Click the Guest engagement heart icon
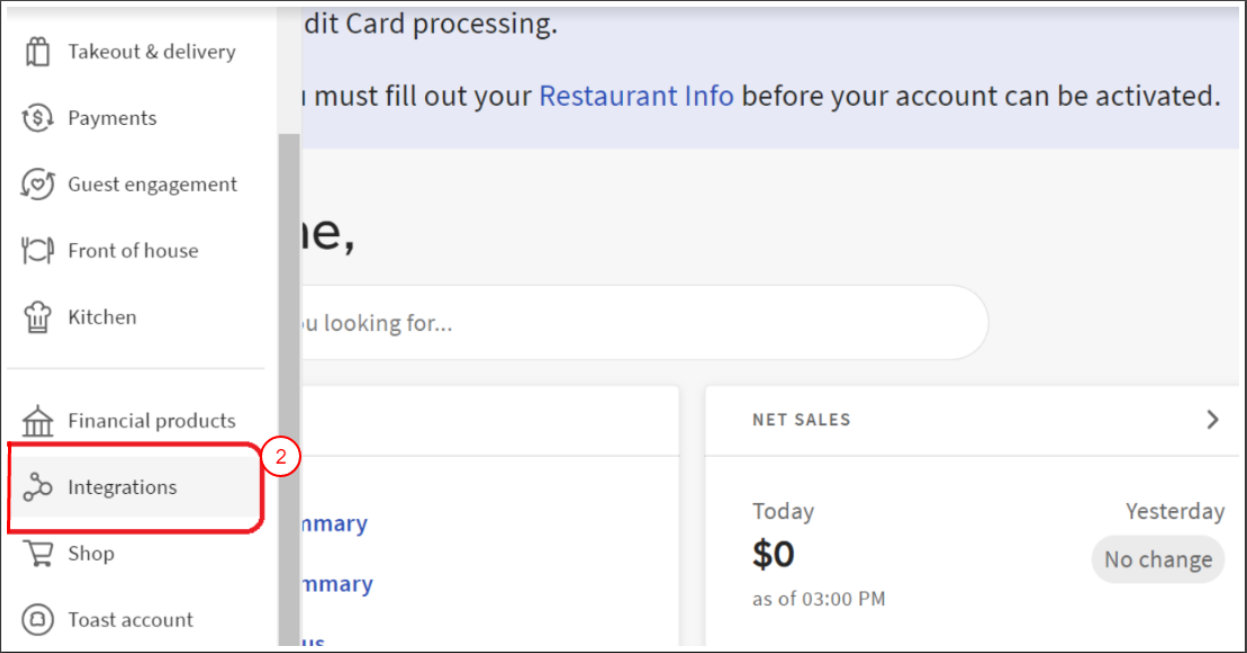Image resolution: width=1247 pixels, height=653 pixels. (x=37, y=185)
